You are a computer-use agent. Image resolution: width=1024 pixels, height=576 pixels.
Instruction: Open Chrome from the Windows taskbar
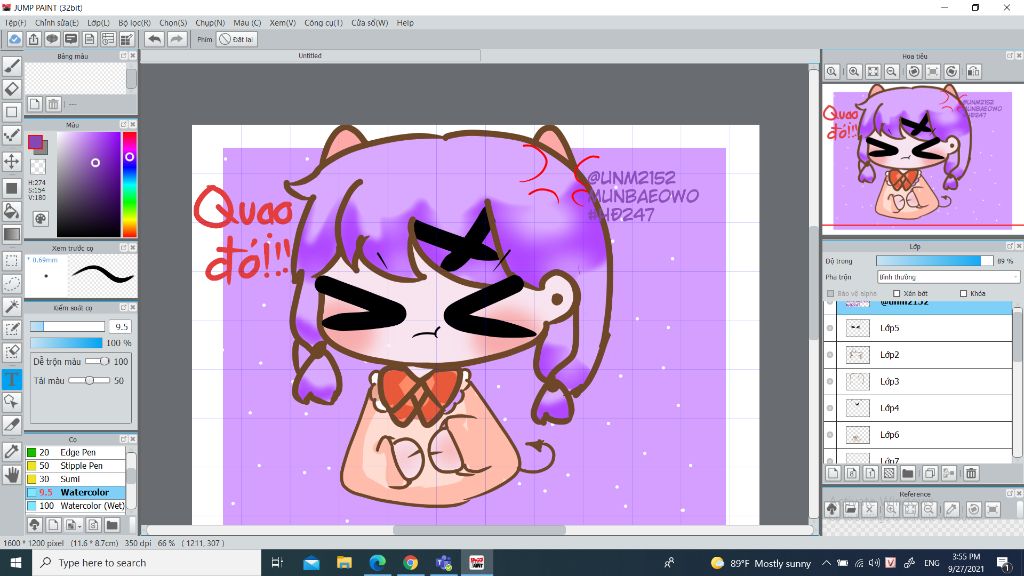[x=410, y=562]
